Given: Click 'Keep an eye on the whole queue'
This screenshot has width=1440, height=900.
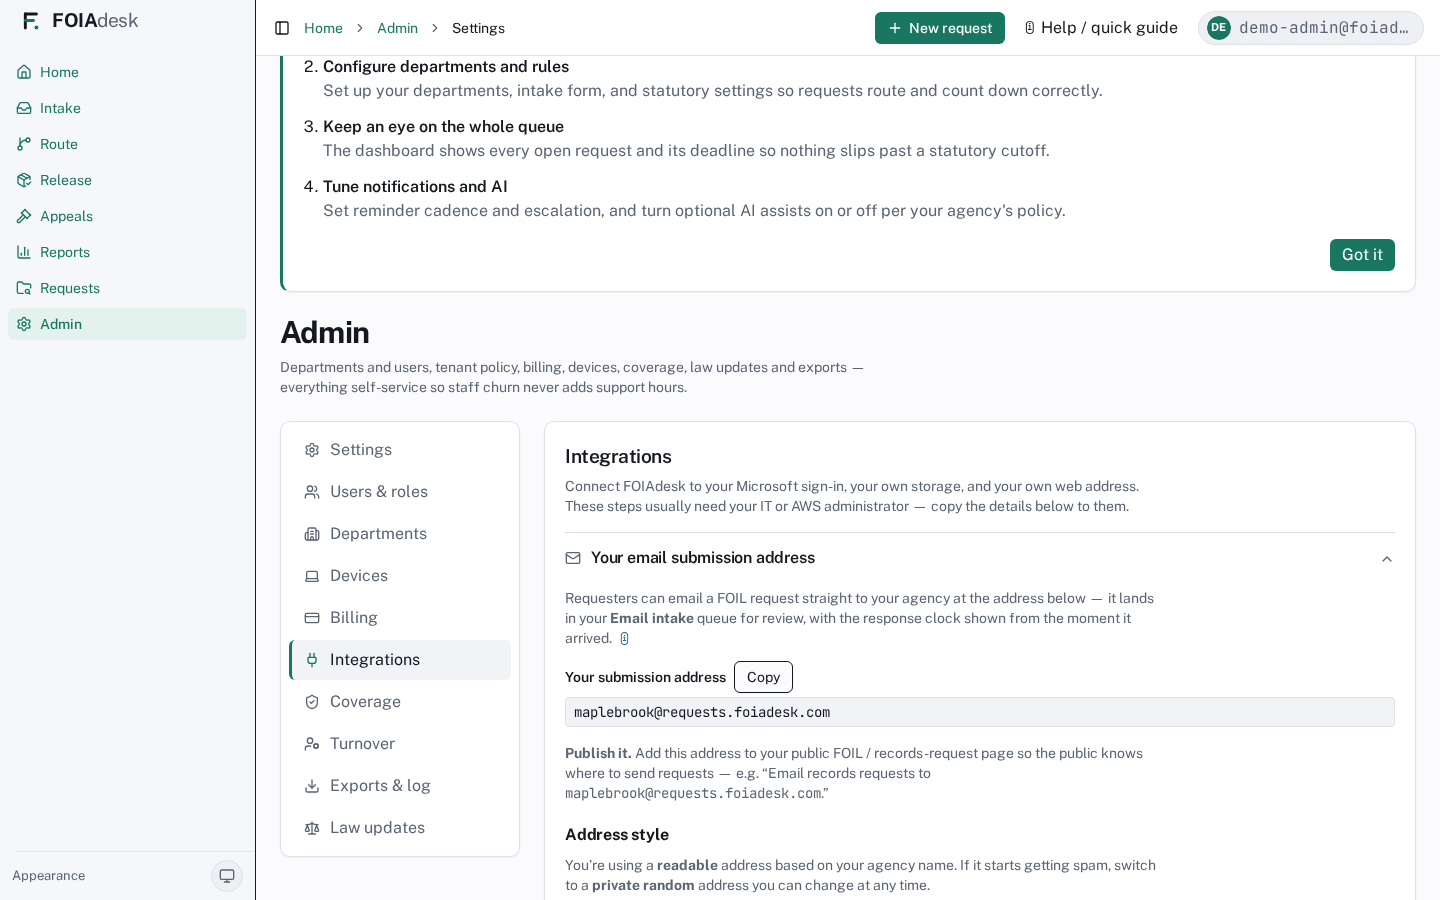Looking at the screenshot, I should coord(443,127).
